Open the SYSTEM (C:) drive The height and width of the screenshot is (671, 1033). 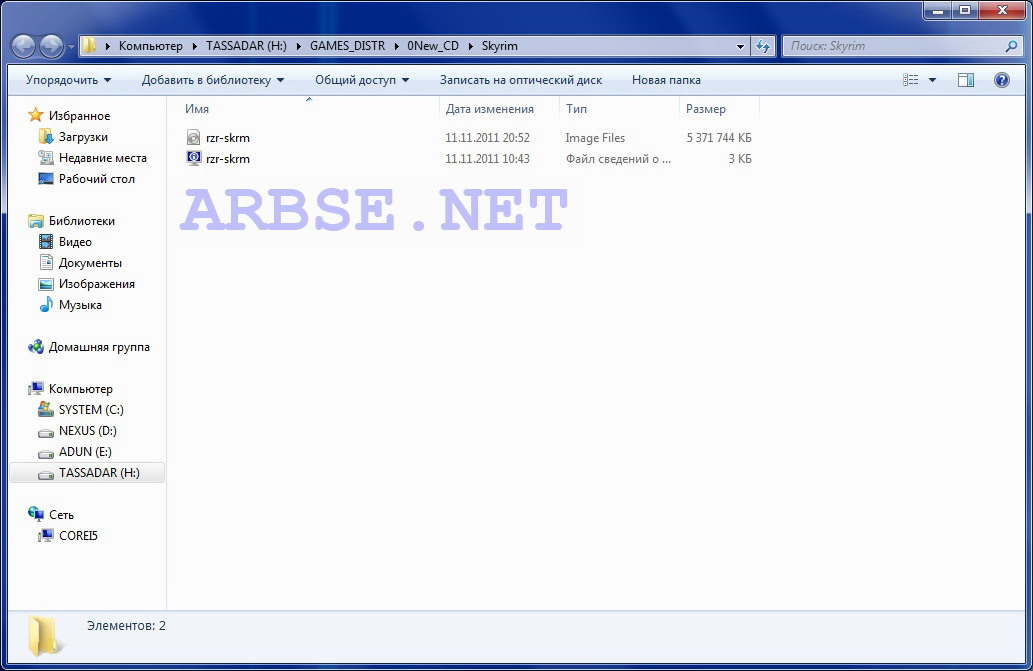pyautogui.click(x=91, y=410)
